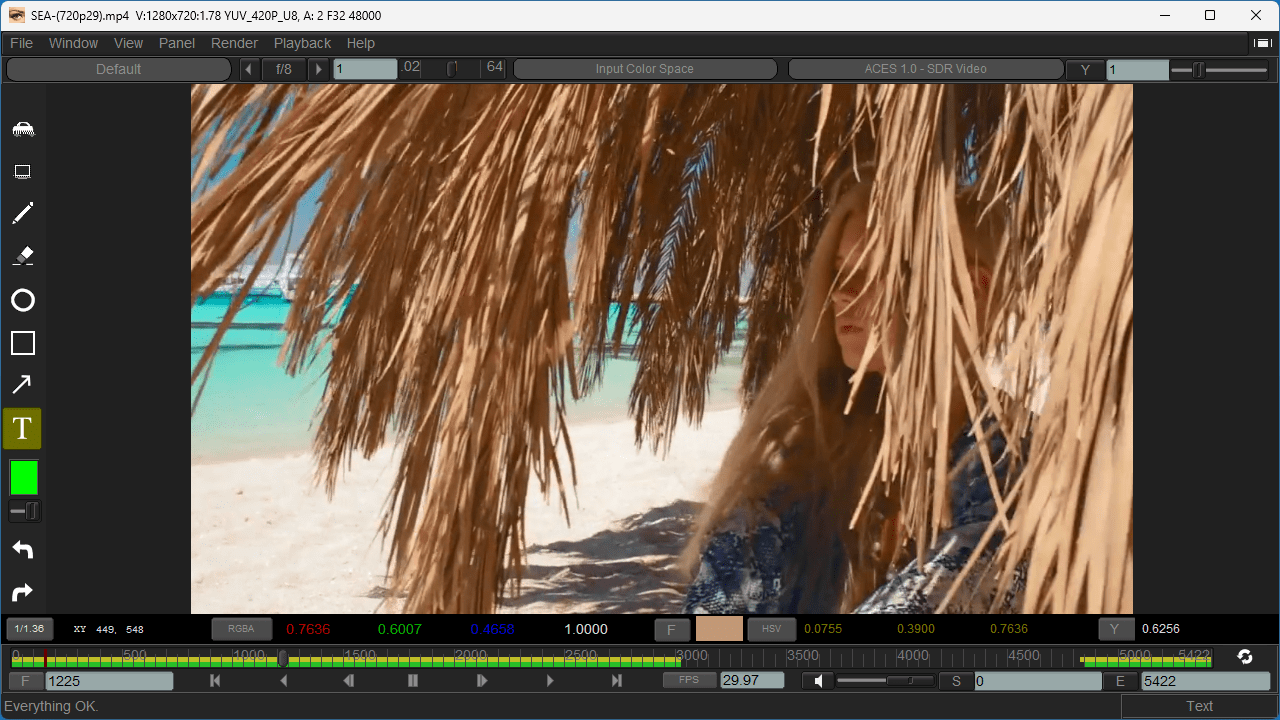Adjust the saturation slider between .02 and 64

click(x=452, y=68)
